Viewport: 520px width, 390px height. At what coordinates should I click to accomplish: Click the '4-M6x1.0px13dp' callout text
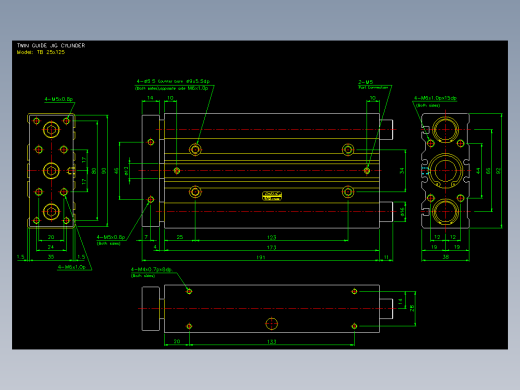(435, 98)
